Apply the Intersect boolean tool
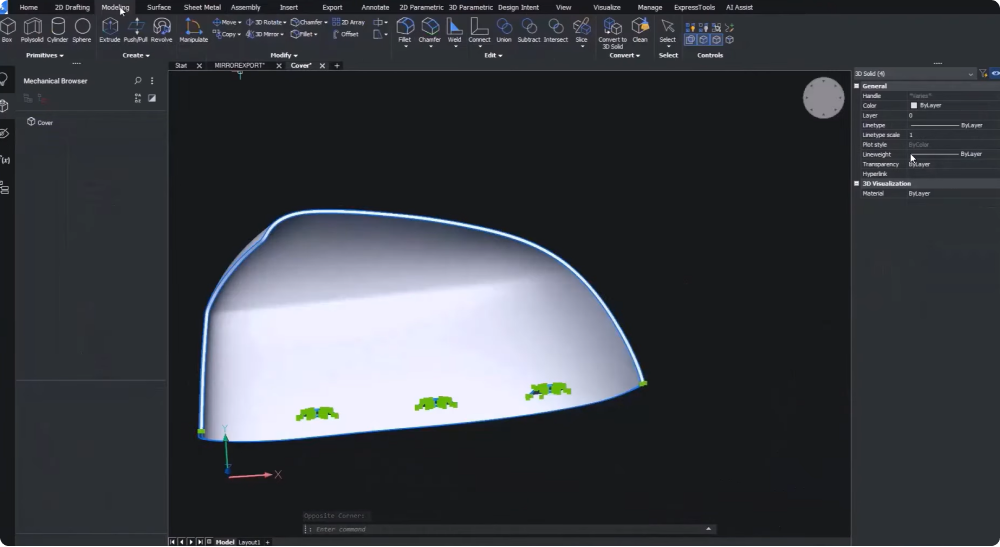1000x547 pixels. [x=555, y=30]
